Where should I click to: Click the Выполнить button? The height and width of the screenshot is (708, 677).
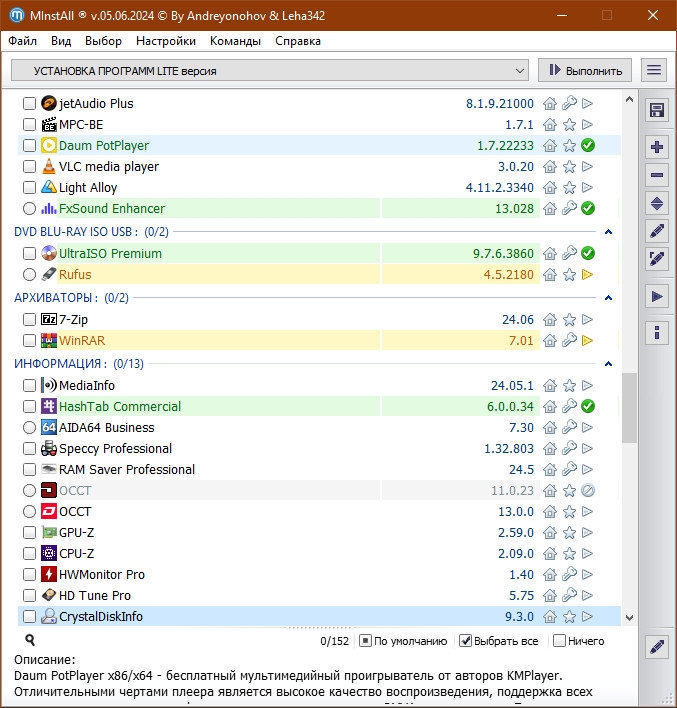[585, 70]
